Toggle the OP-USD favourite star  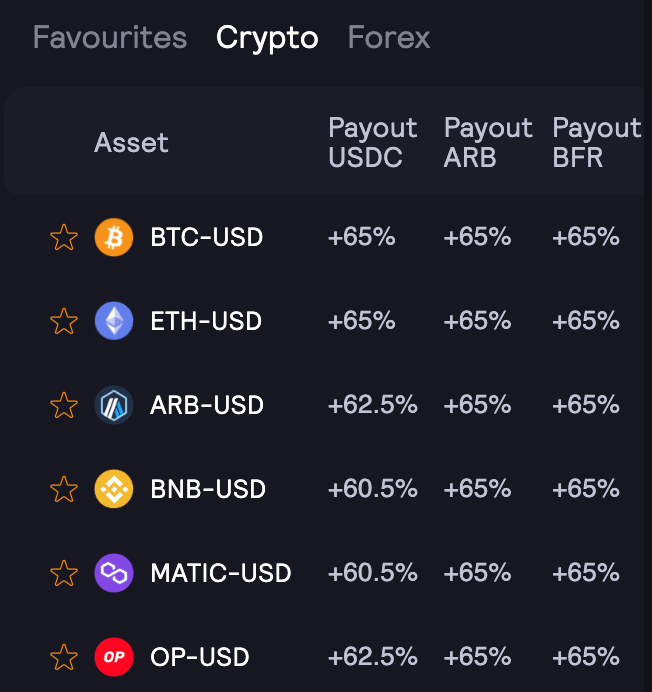(x=64, y=657)
